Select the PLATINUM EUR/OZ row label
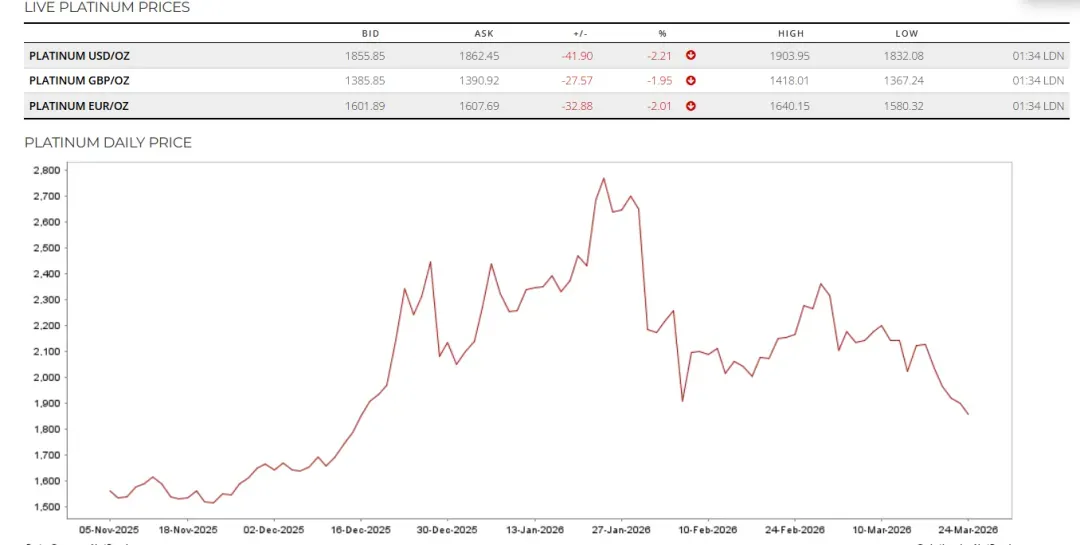Image resolution: width=1080 pixels, height=545 pixels. coord(79,106)
